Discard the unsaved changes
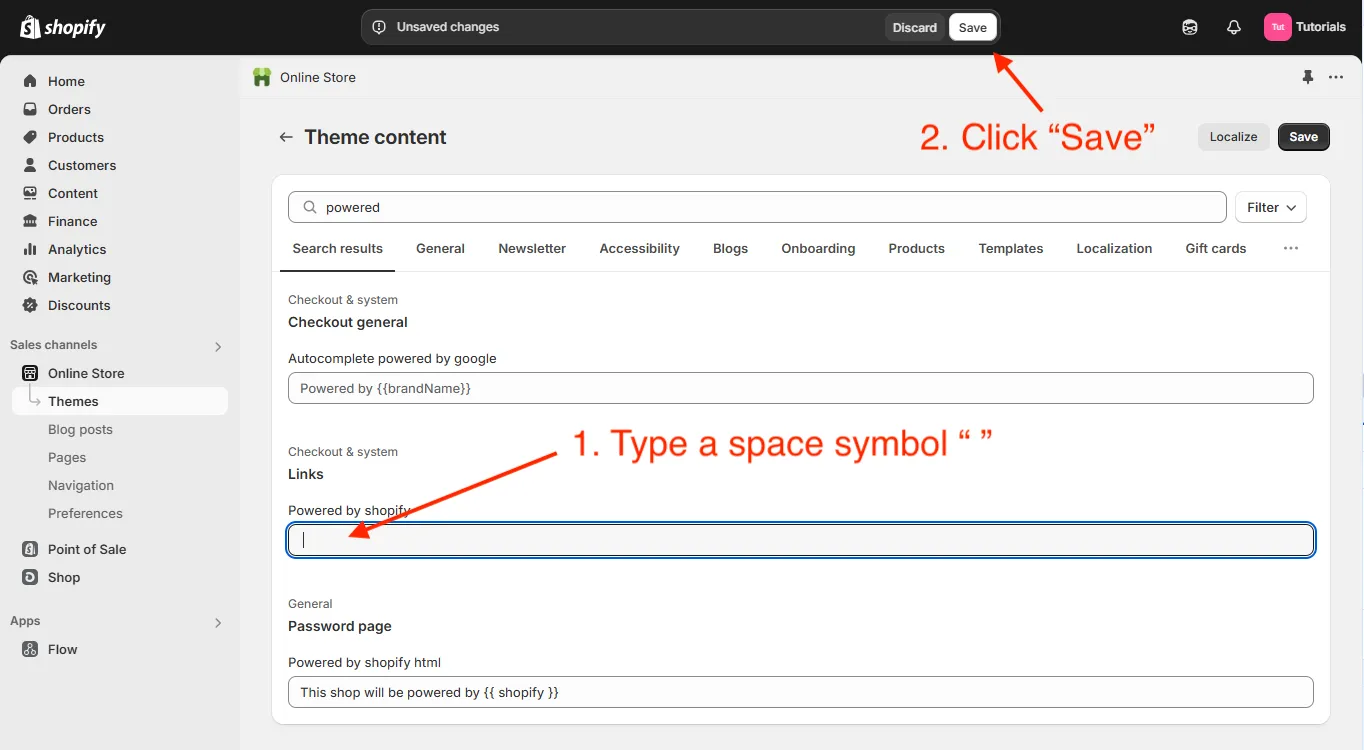 (913, 27)
